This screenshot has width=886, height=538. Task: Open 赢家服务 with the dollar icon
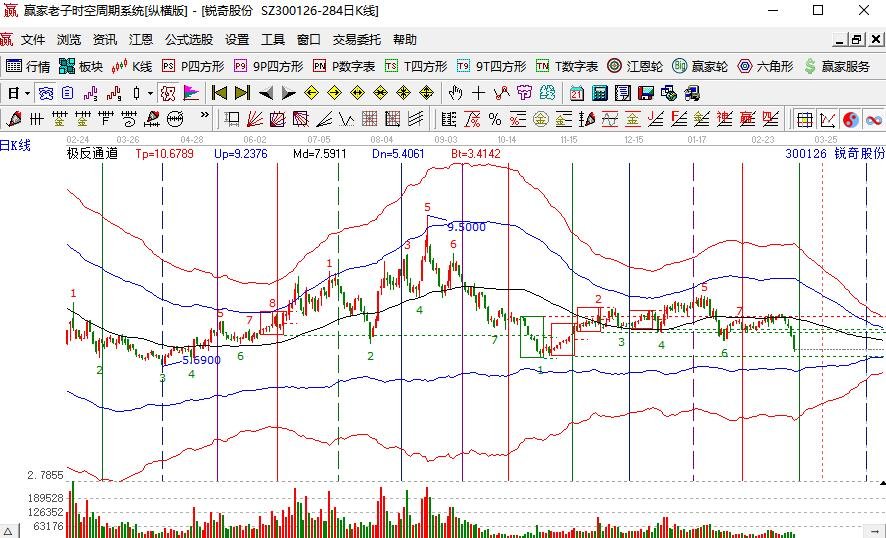tap(837, 67)
